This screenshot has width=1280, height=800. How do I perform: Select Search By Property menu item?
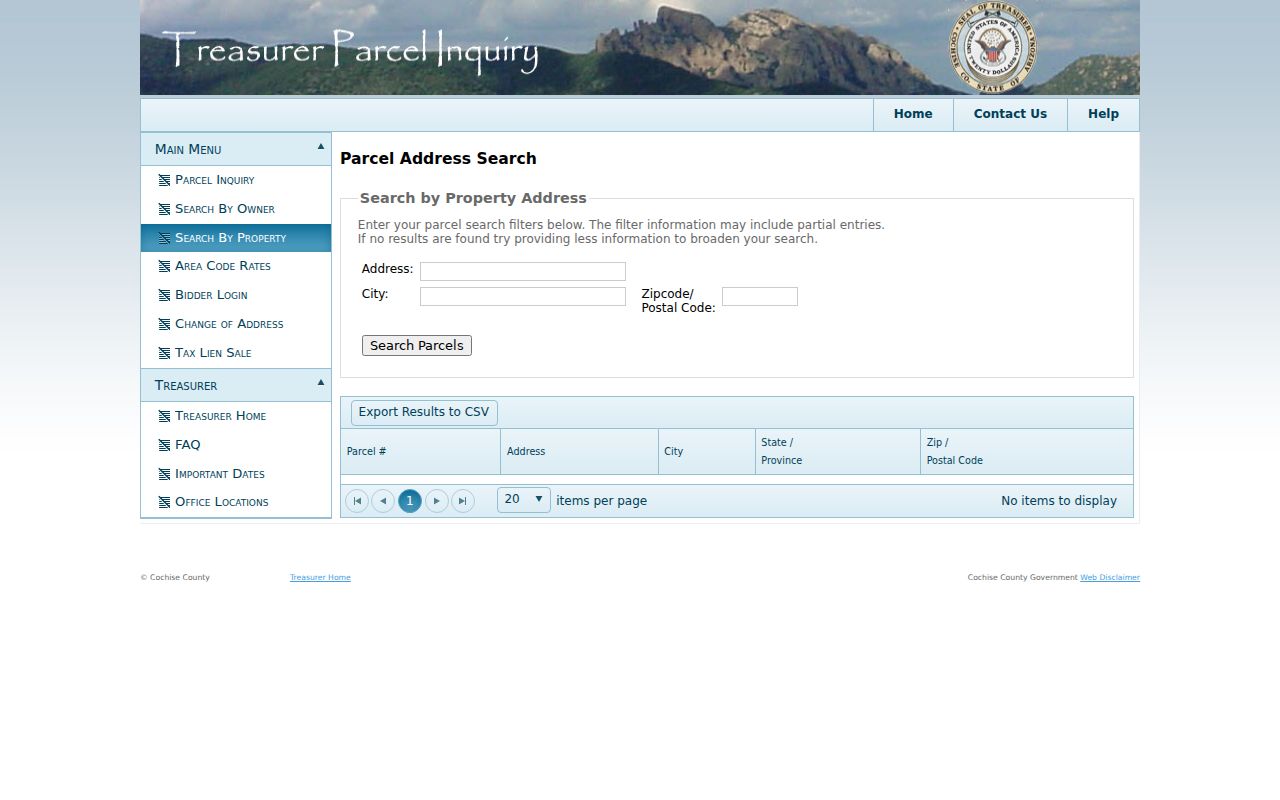click(x=236, y=238)
